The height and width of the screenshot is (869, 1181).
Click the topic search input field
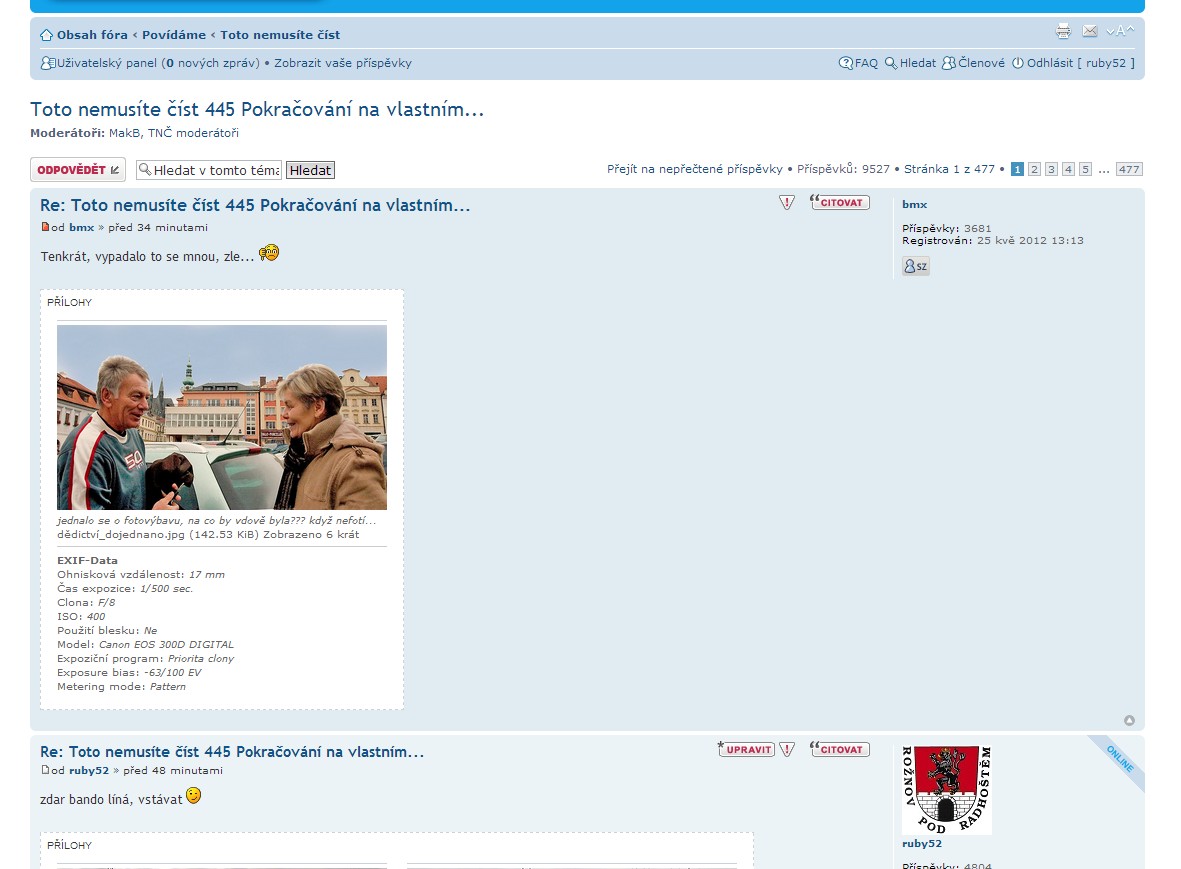pyautogui.click(x=210, y=170)
